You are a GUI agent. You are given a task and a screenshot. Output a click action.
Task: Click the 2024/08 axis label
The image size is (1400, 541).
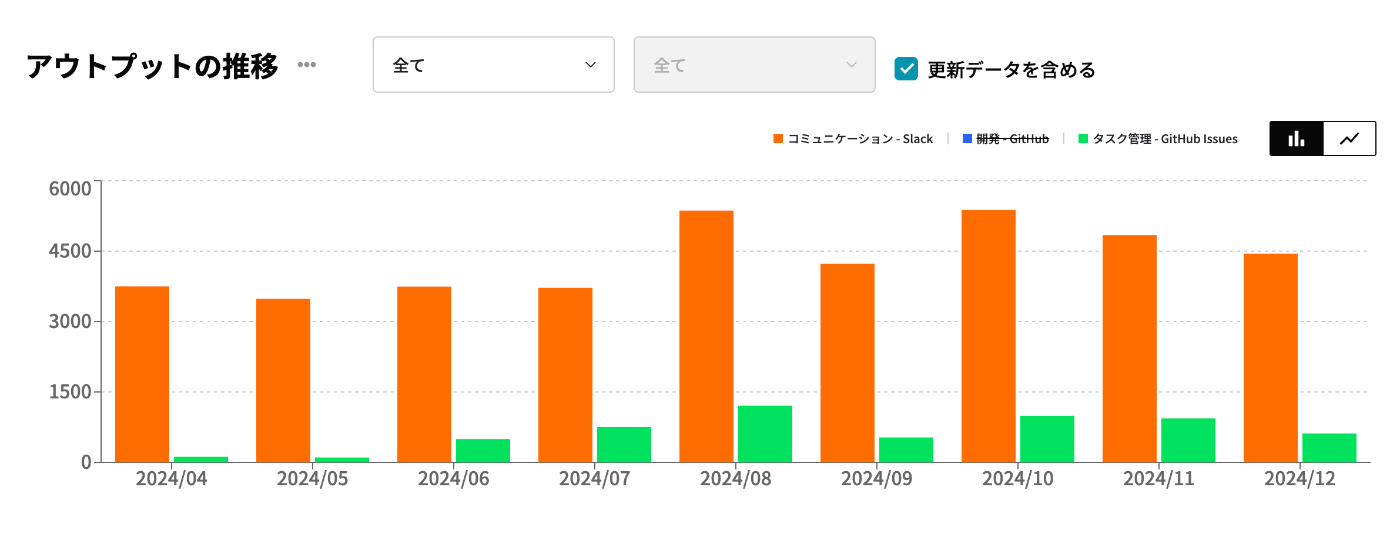click(735, 479)
